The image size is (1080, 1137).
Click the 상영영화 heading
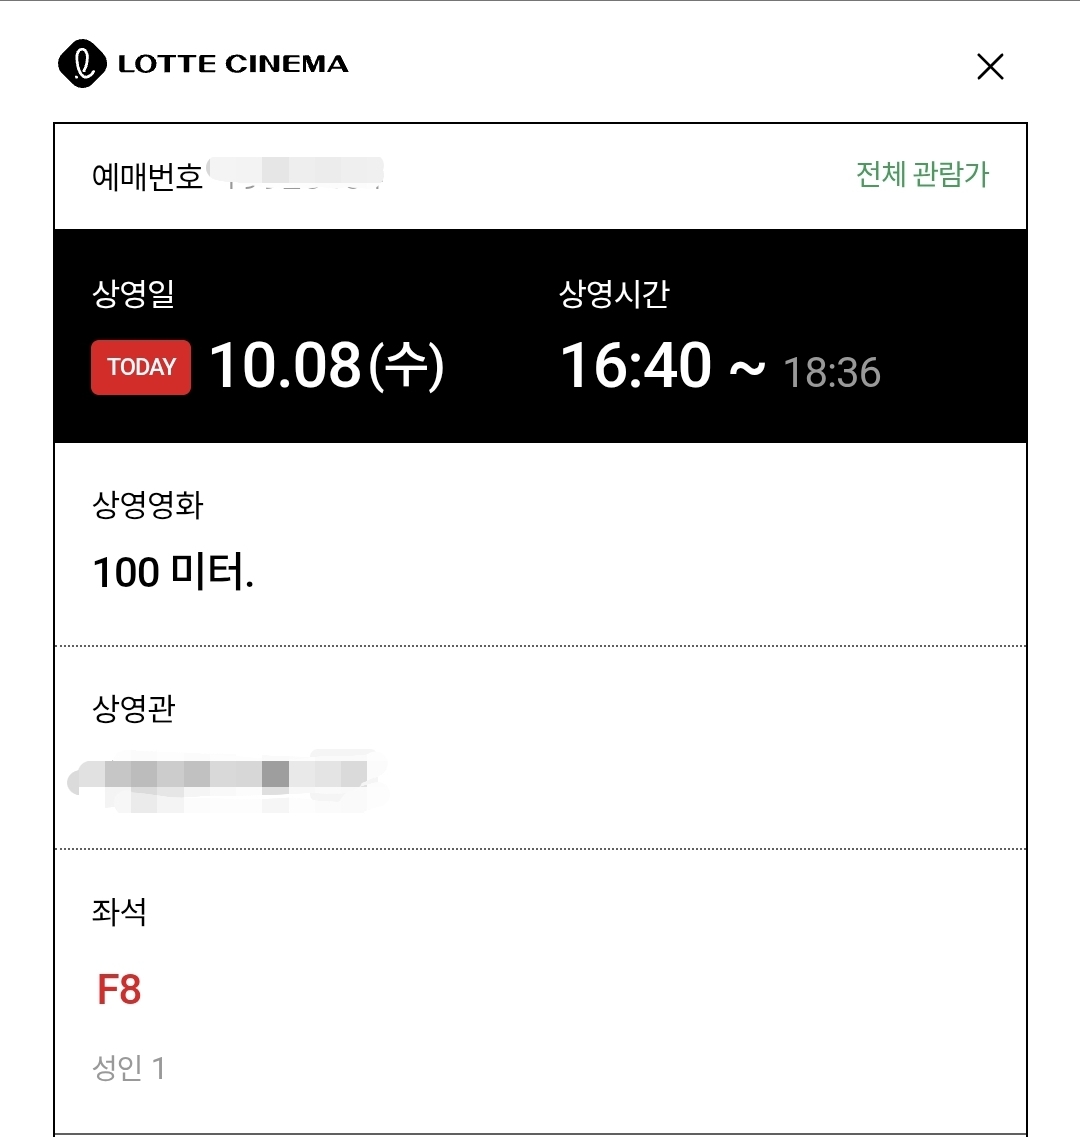click(x=148, y=505)
